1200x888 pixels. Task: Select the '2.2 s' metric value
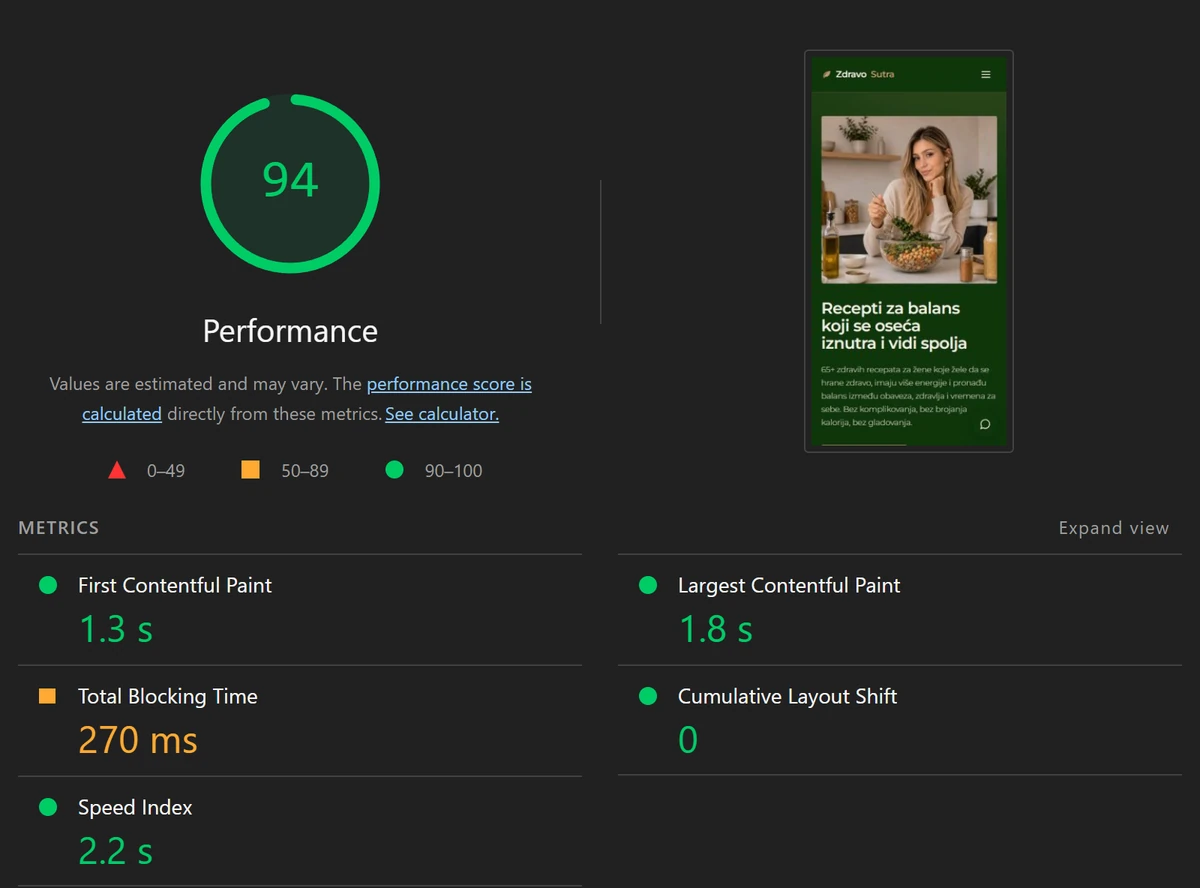point(116,851)
